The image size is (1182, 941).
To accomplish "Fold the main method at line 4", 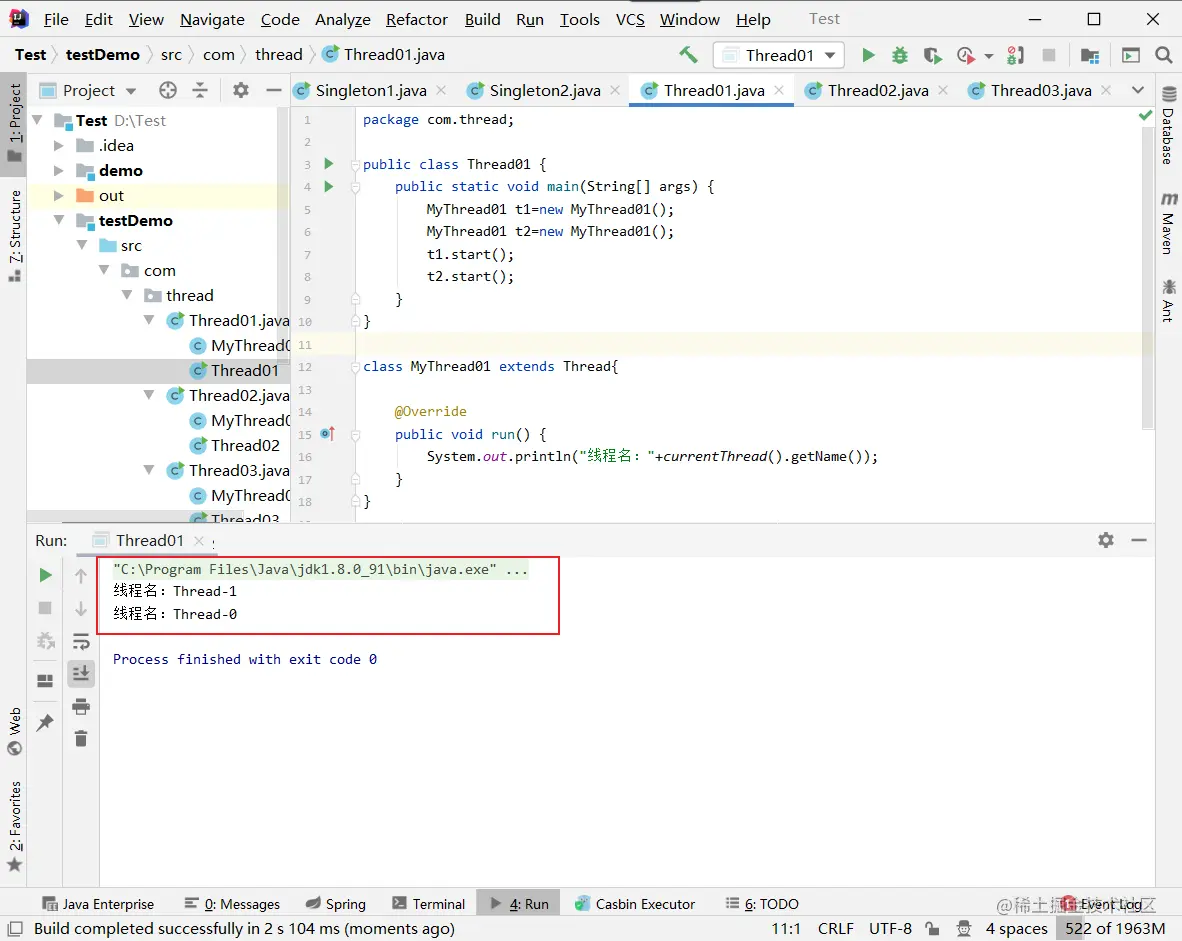I will (x=355, y=186).
